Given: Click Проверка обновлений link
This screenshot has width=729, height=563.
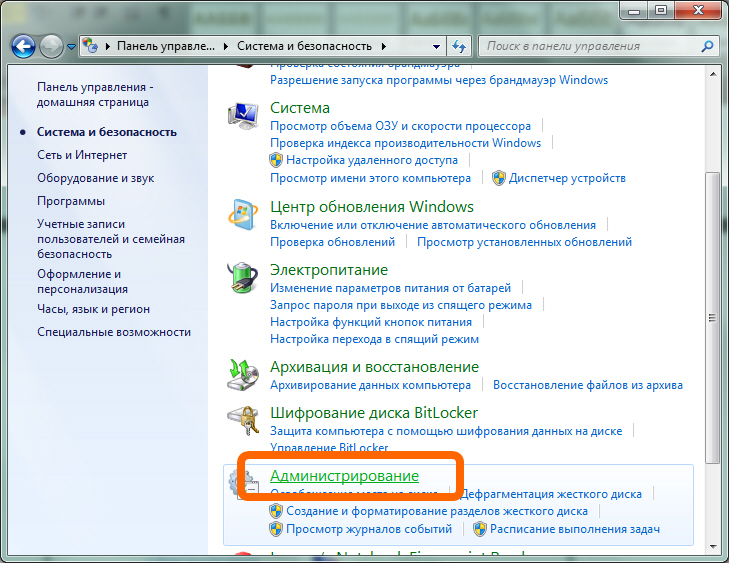Looking at the screenshot, I should tap(332, 242).
